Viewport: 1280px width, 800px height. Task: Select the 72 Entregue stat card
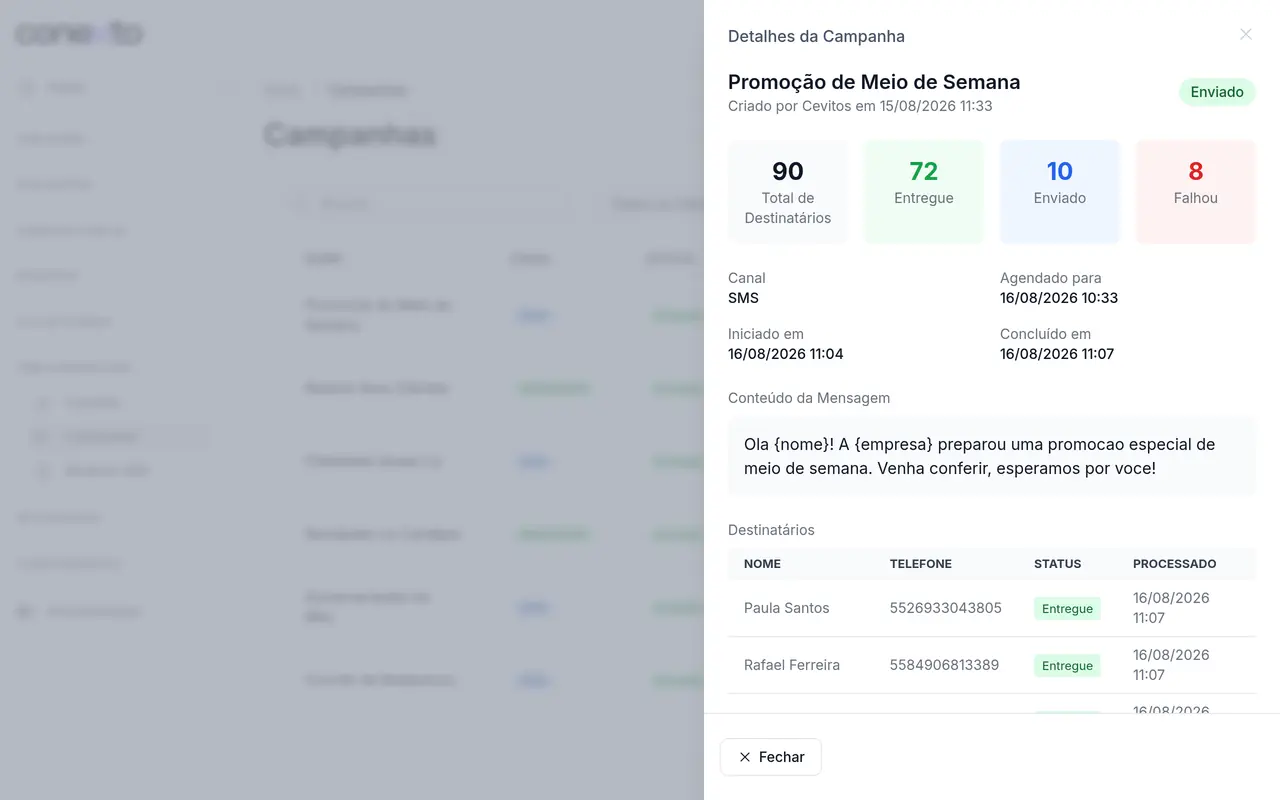(924, 192)
